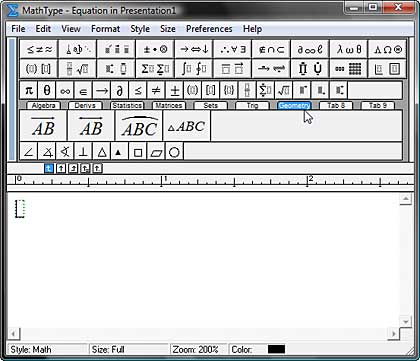Open the summation templates palette
The height and width of the screenshot is (361, 420).
[155, 69]
